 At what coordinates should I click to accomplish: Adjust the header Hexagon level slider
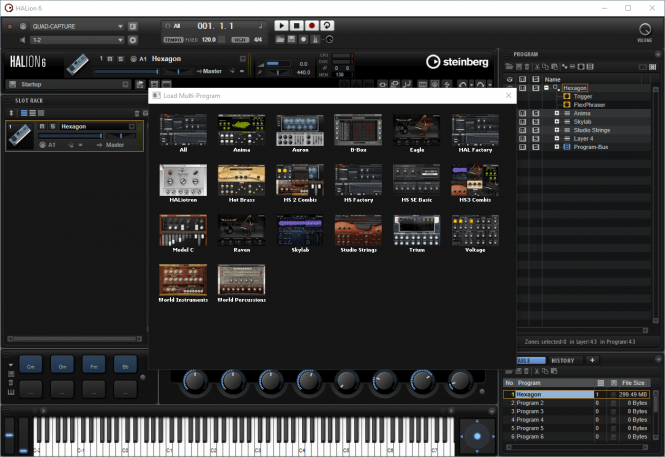[126, 72]
